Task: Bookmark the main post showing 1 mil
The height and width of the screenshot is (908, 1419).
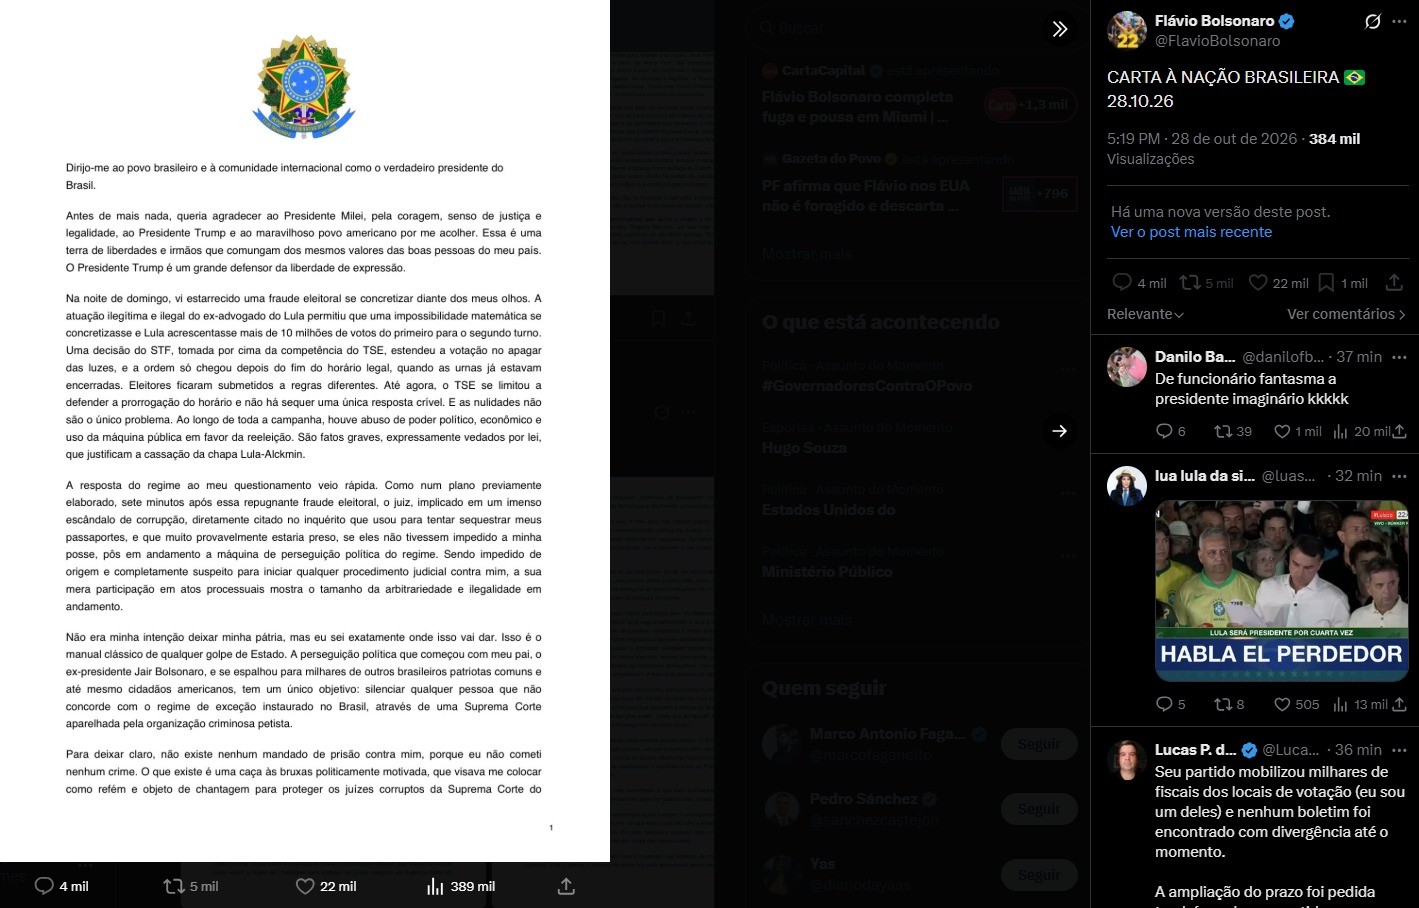Action: [x=1342, y=283]
